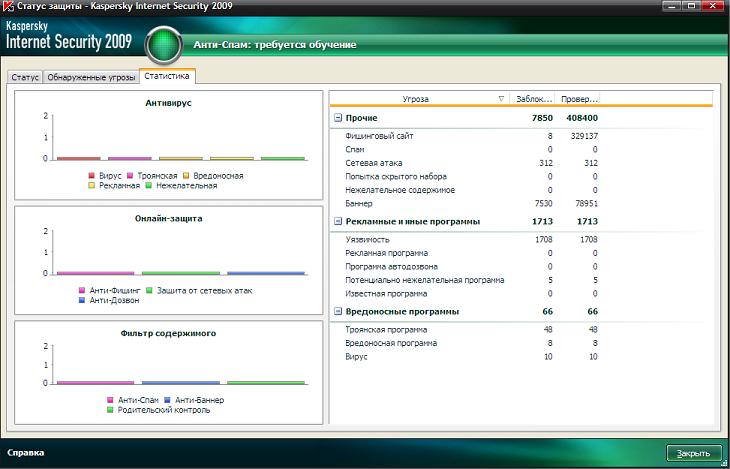The height and width of the screenshot is (469, 730).
Task: Select the Попытка скрытого набора row
Action: pos(521,177)
